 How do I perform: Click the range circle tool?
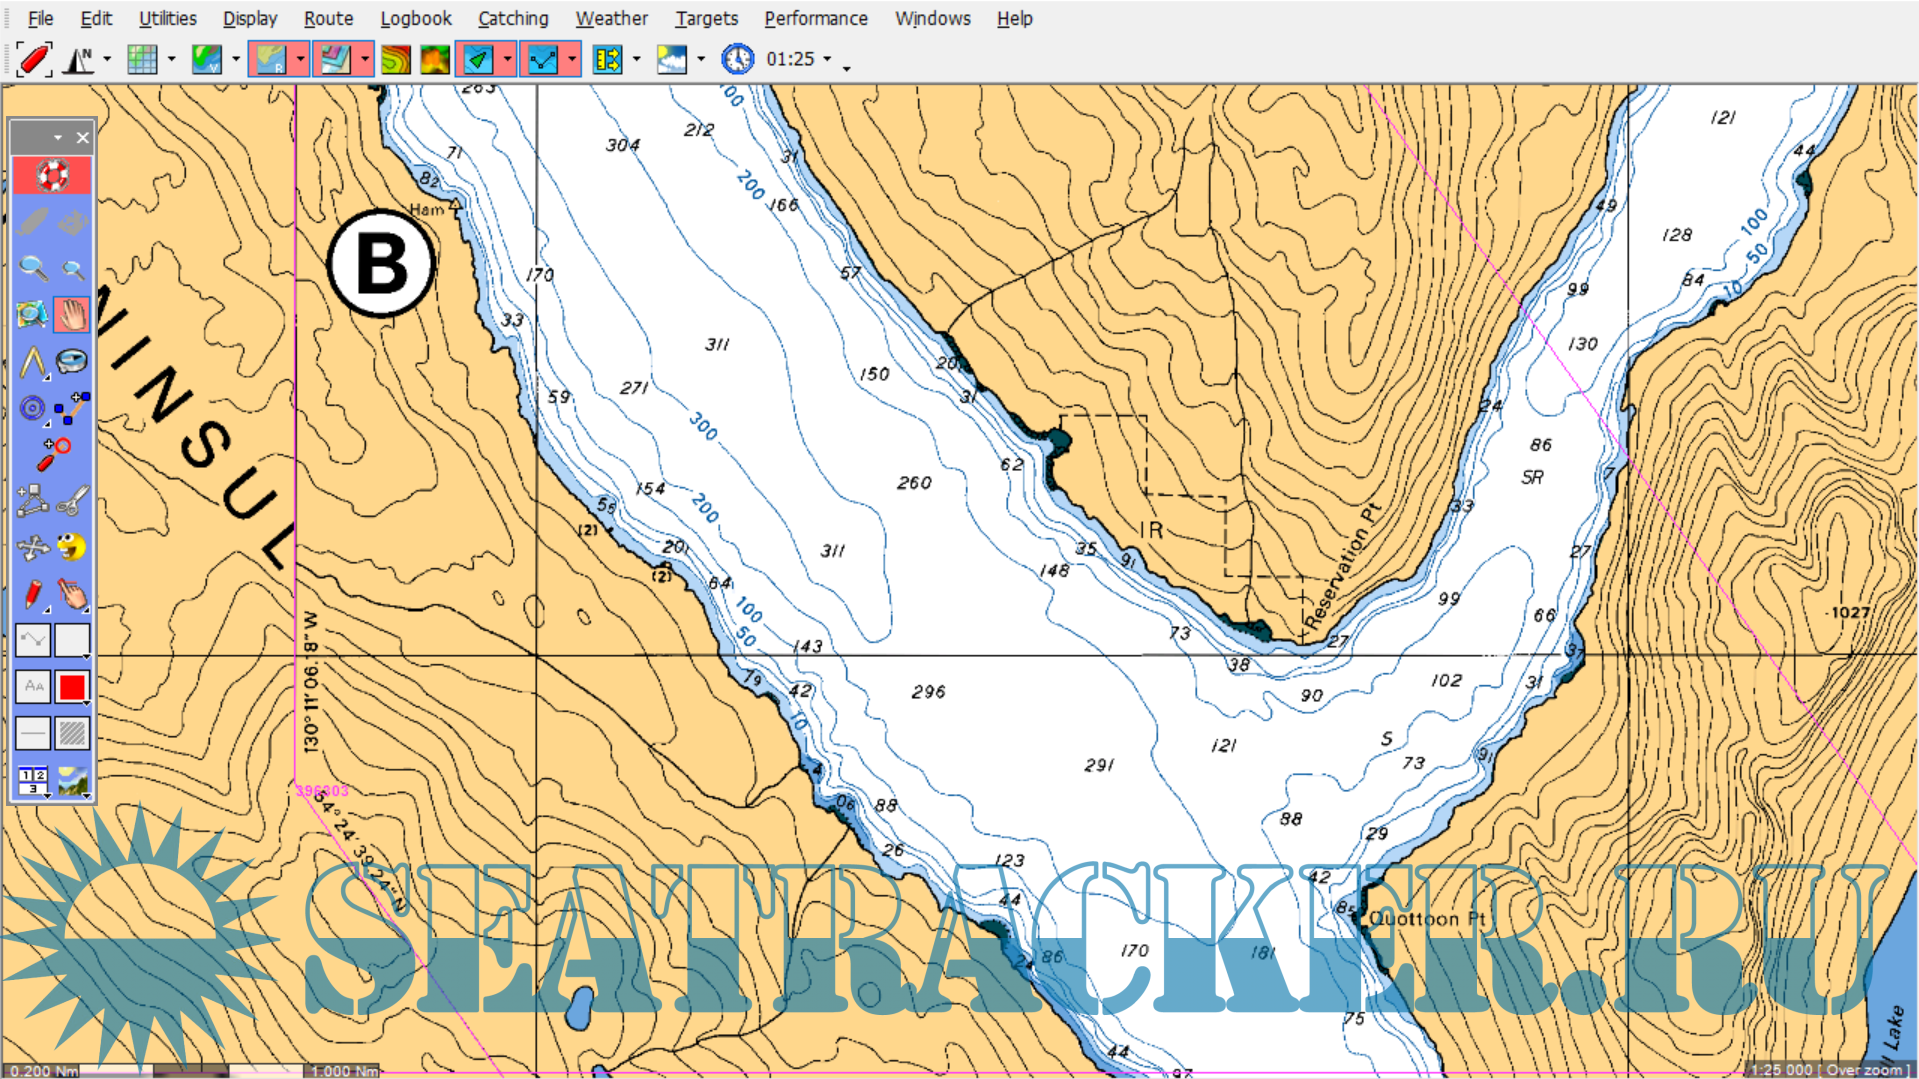[32, 408]
